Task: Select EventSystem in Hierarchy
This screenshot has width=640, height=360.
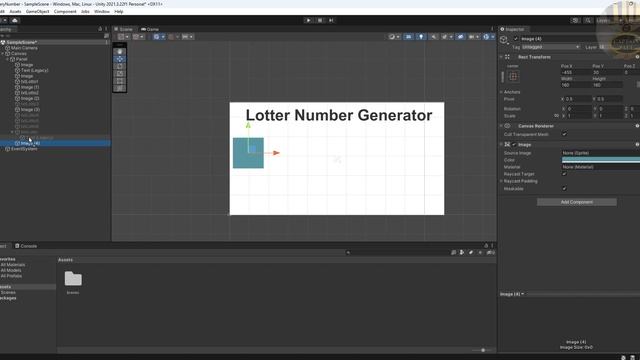Action: 24,149
